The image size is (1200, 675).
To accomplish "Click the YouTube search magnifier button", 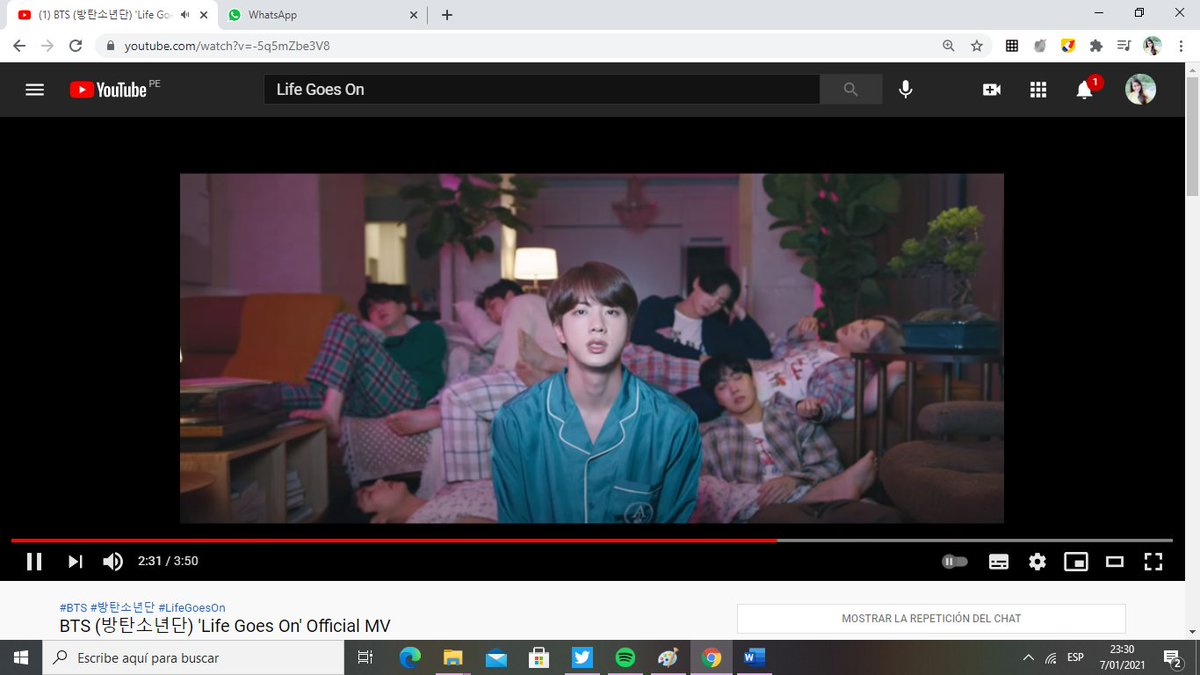I will coord(851,89).
